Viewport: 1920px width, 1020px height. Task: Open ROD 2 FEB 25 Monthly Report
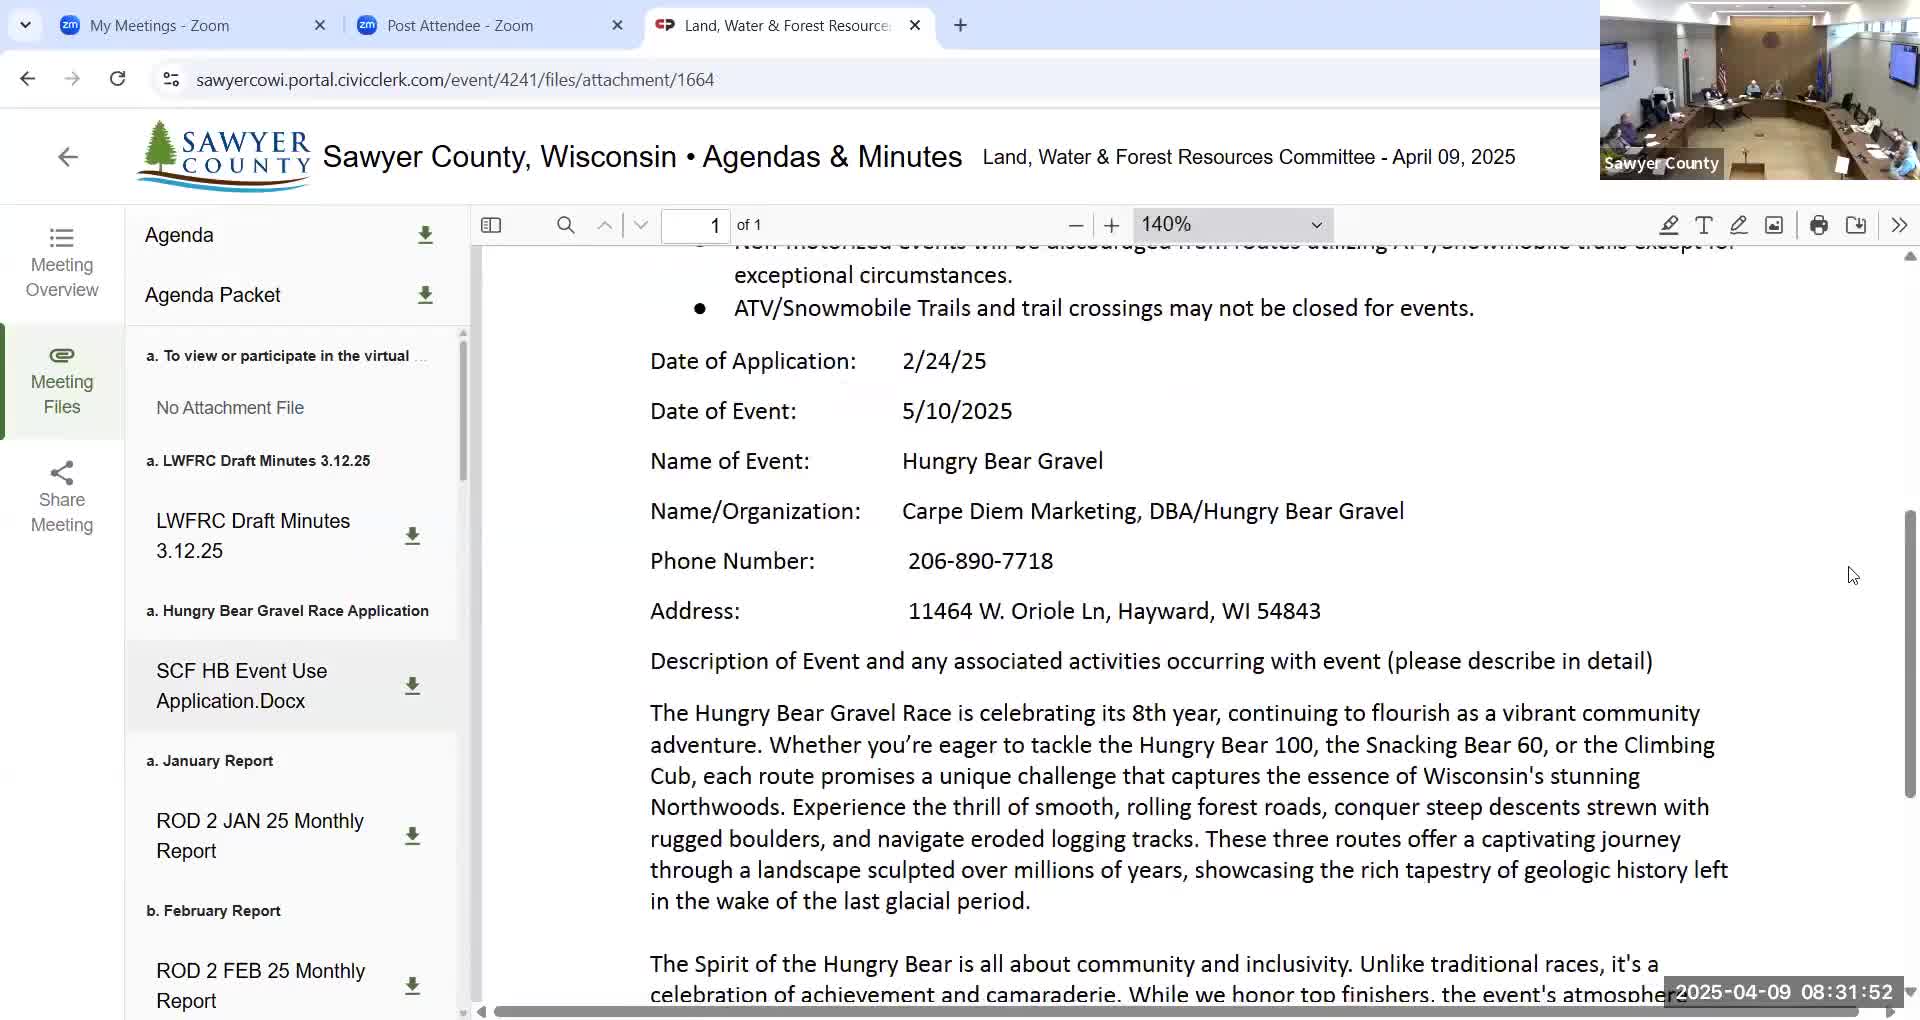(x=261, y=986)
